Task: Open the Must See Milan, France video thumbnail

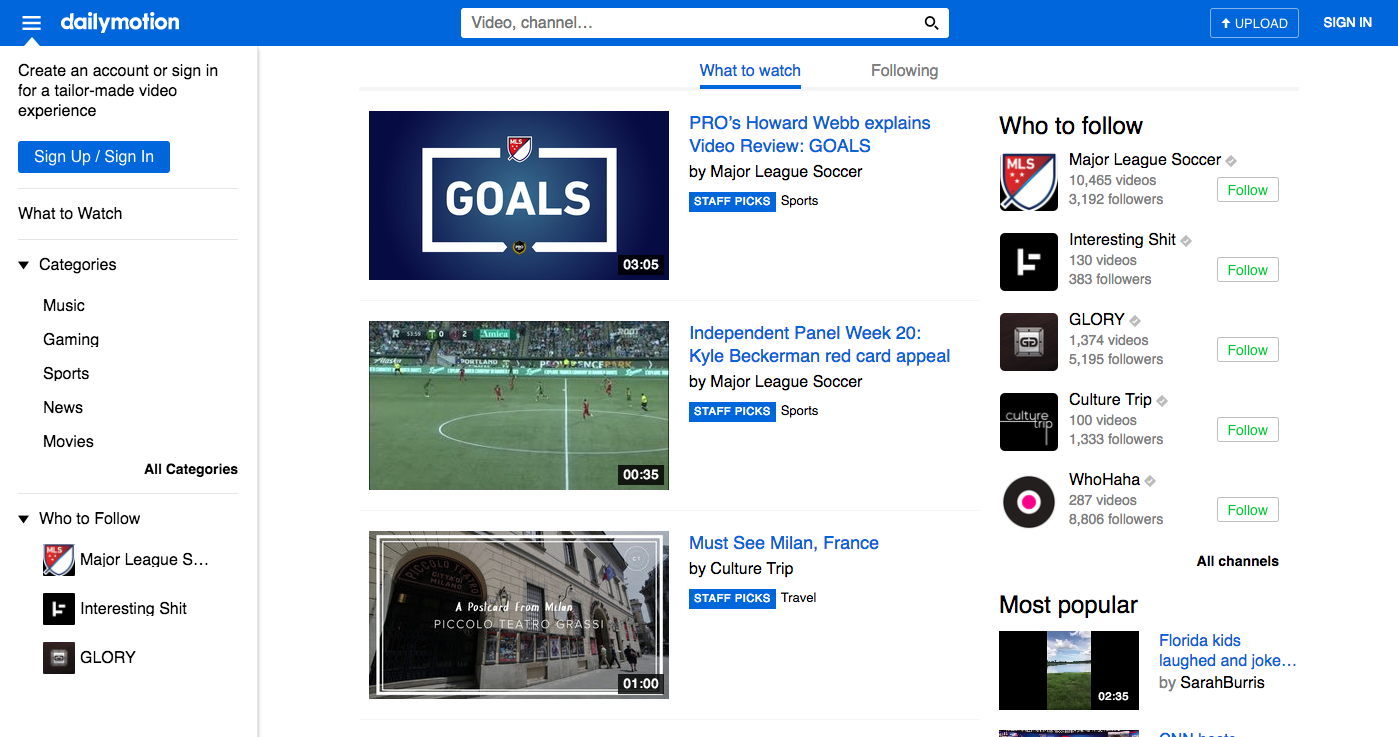Action: click(518, 614)
